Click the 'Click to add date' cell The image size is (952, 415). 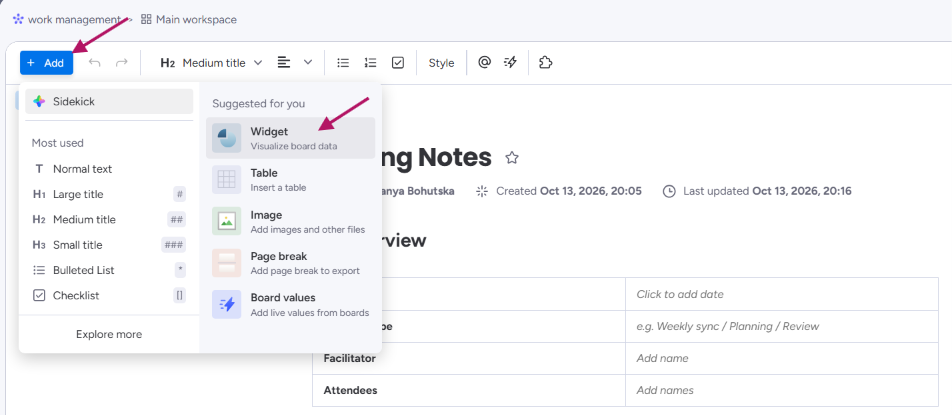pos(782,294)
